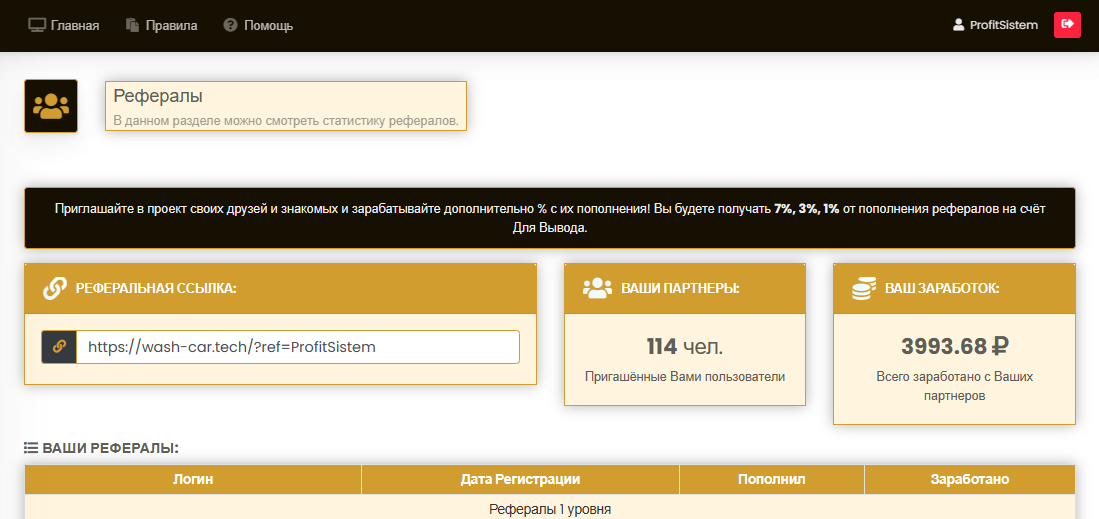
Task: Click the list icon beside Ваши рефералы
Action: 31,448
